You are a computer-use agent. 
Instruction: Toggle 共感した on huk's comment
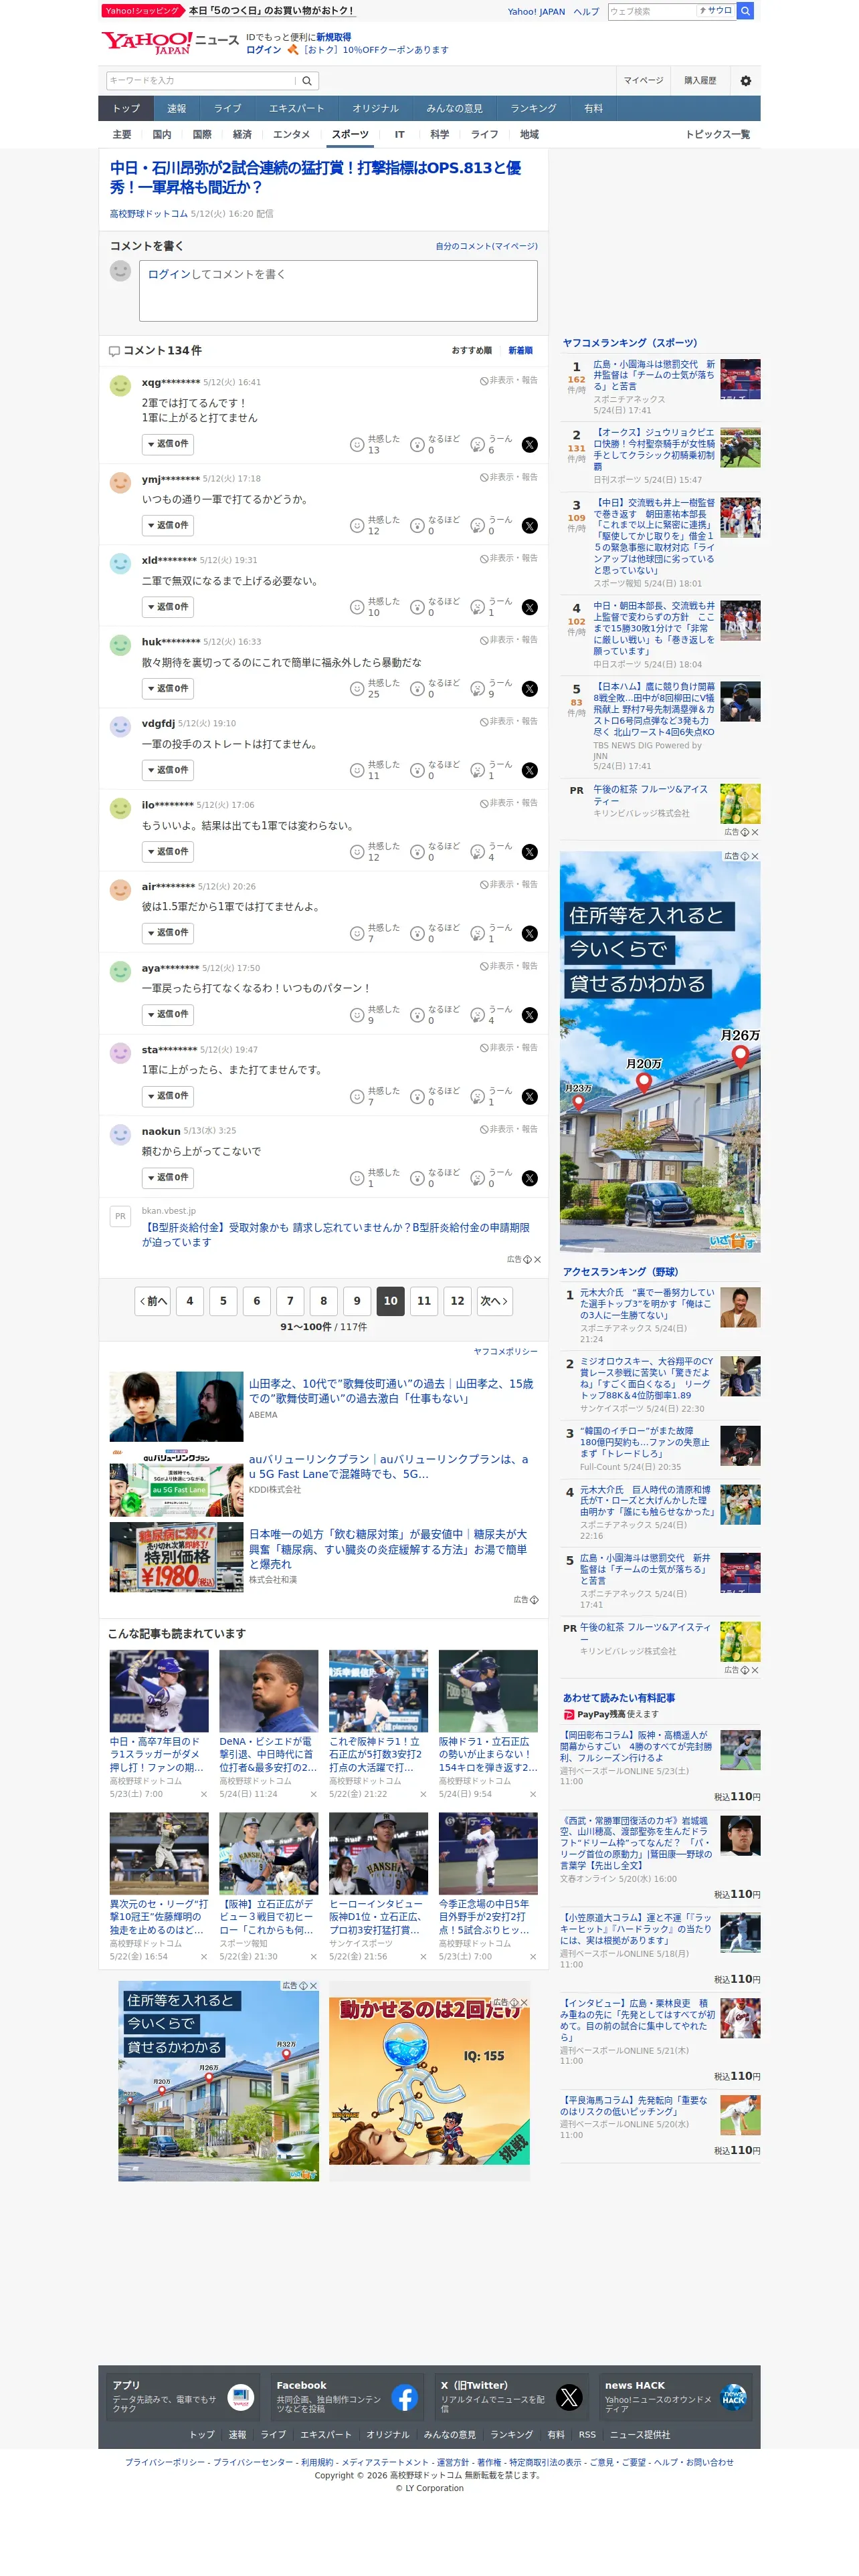pyautogui.click(x=375, y=689)
